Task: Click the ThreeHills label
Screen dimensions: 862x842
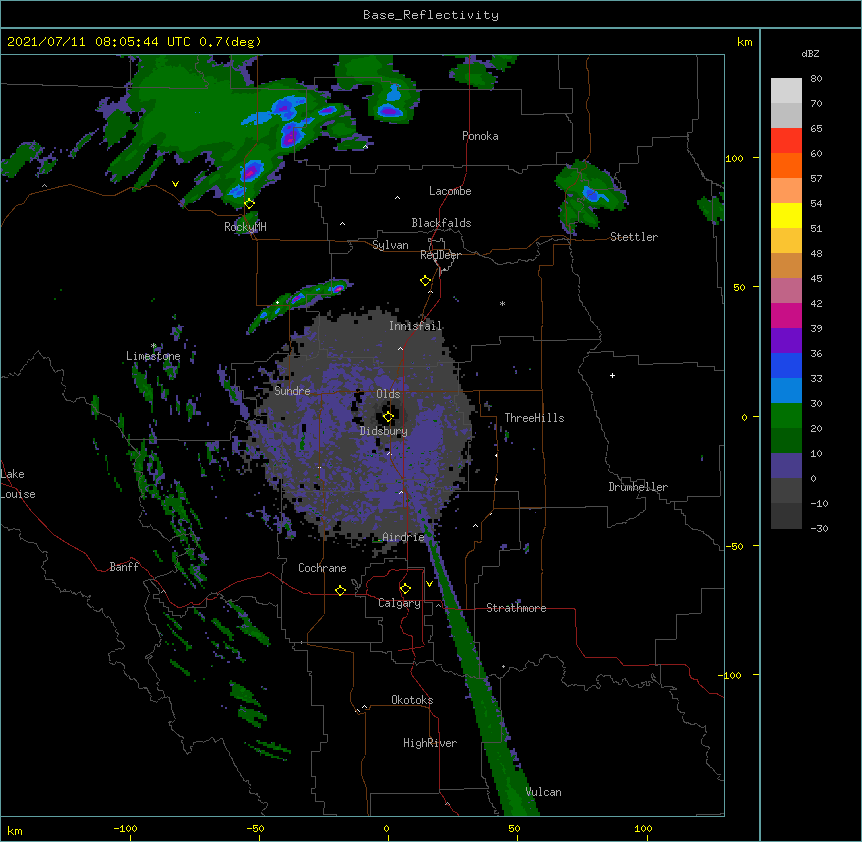Action: (534, 418)
